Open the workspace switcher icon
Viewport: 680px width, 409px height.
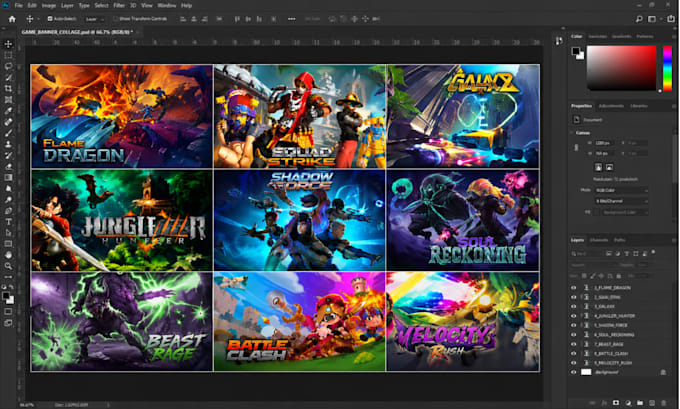tap(652, 19)
